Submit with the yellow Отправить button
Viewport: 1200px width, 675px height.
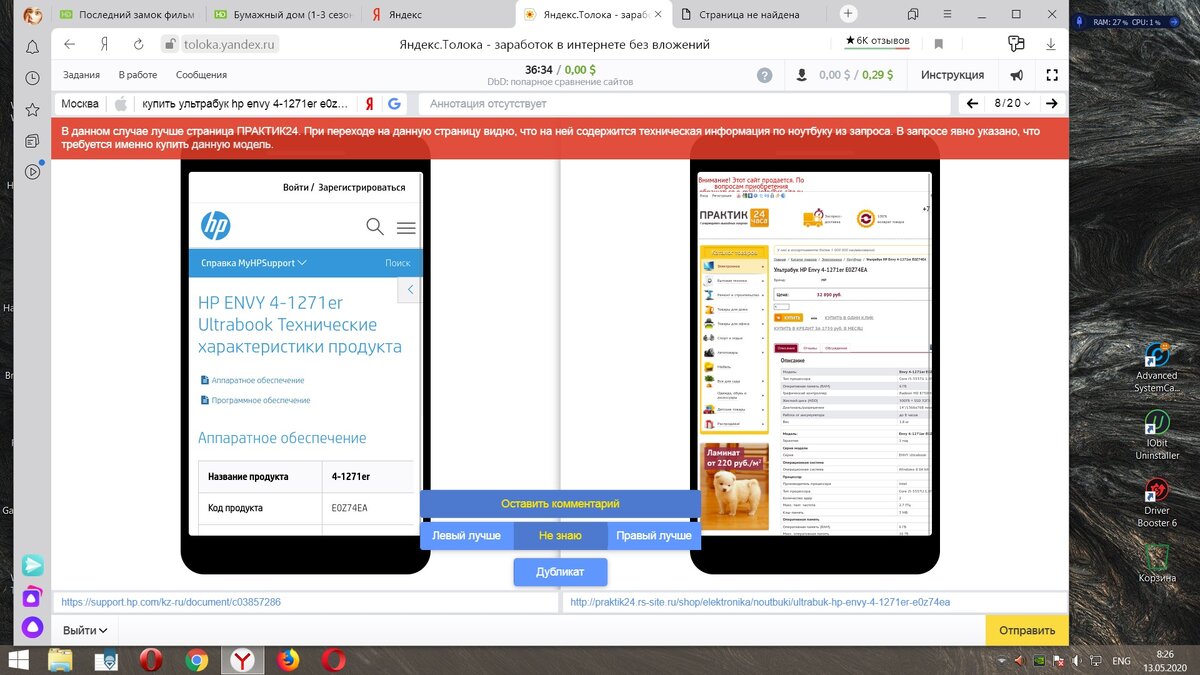point(1027,630)
